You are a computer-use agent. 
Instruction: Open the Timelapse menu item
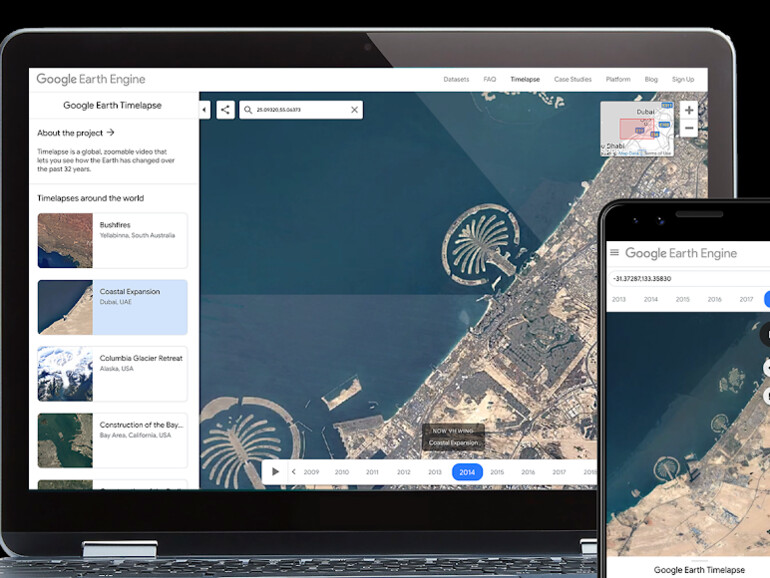(x=525, y=79)
